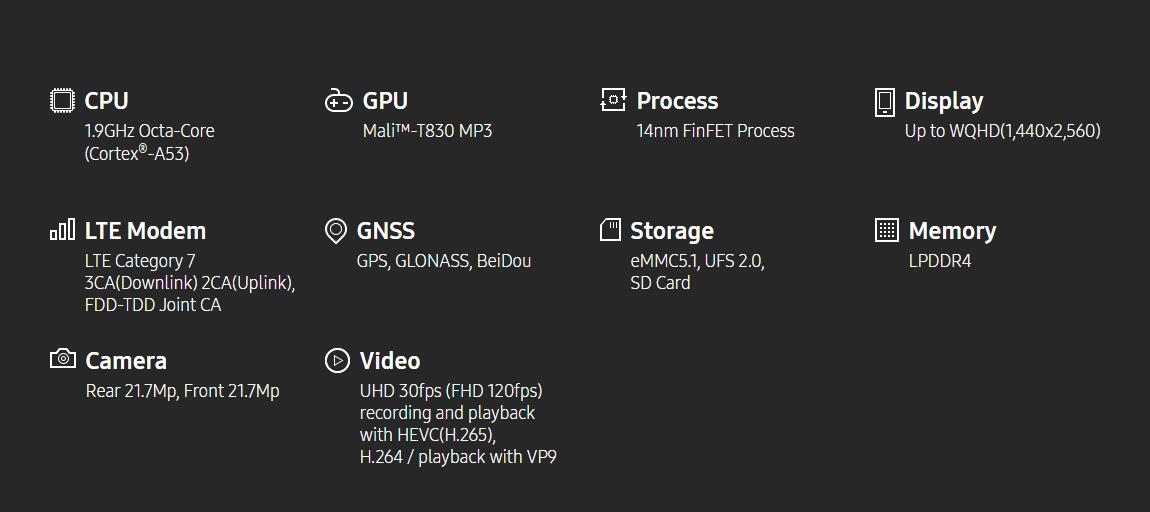This screenshot has width=1150, height=512.
Task: Click the Camera icon
Action: 63,359
